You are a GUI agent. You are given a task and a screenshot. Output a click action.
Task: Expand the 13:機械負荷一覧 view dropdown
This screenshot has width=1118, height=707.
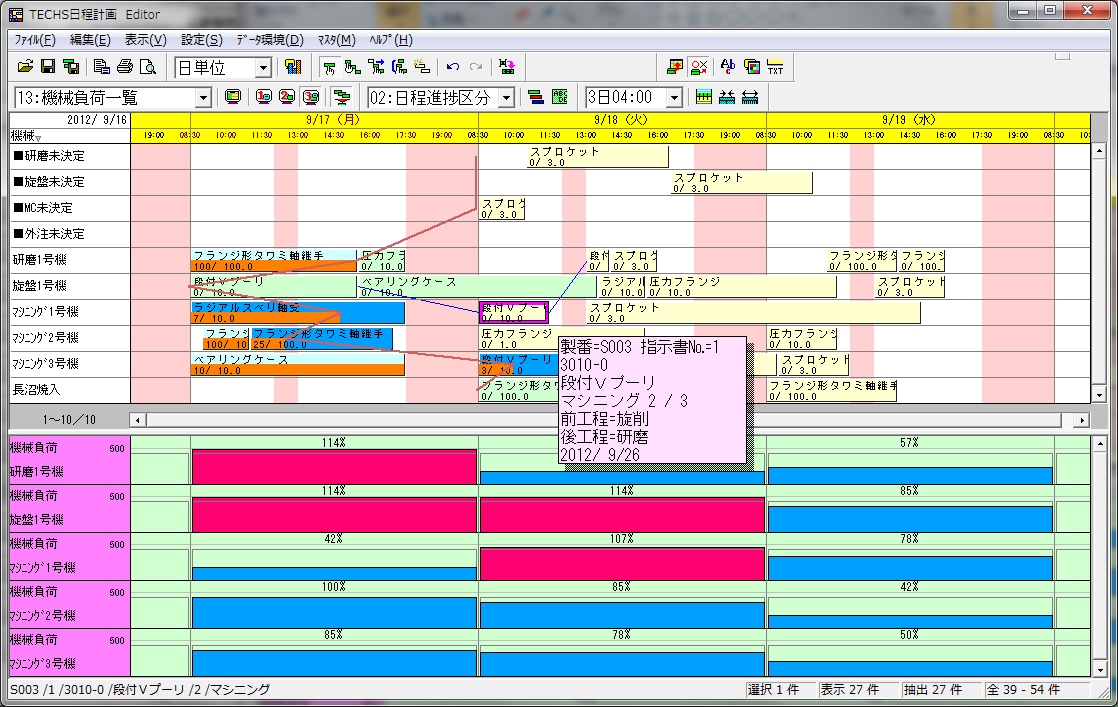(203, 98)
